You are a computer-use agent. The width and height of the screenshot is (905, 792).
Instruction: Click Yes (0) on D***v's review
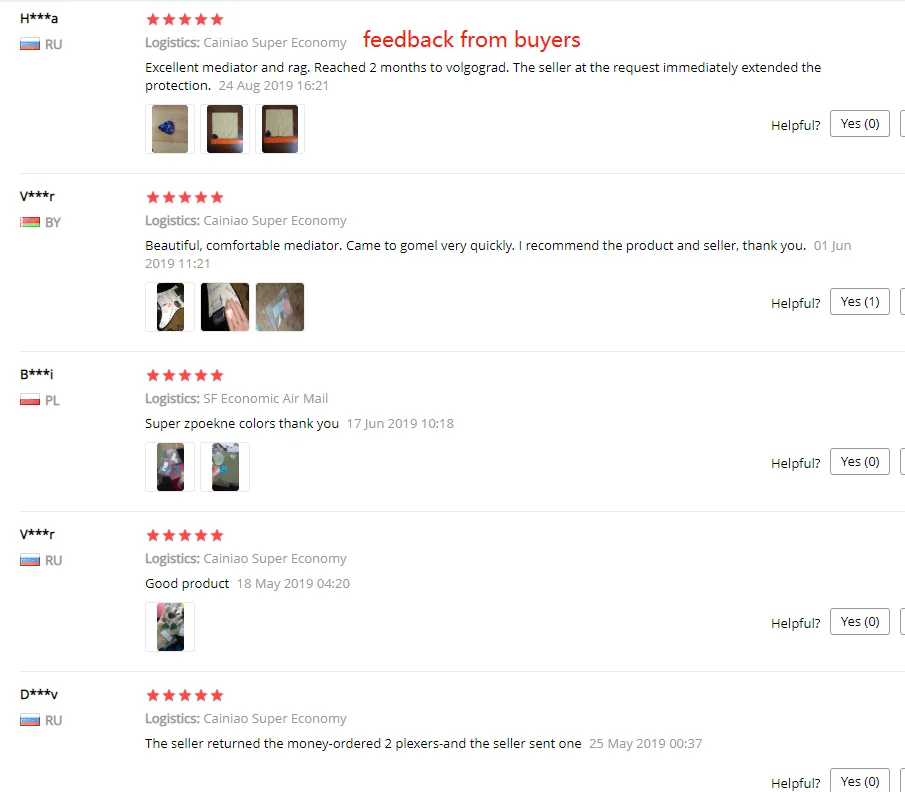[859, 780]
